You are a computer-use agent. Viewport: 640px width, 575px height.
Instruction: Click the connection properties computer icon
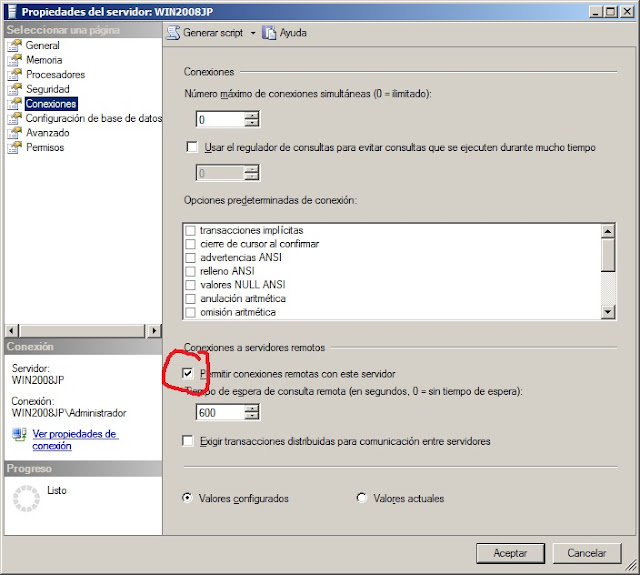click(x=19, y=434)
